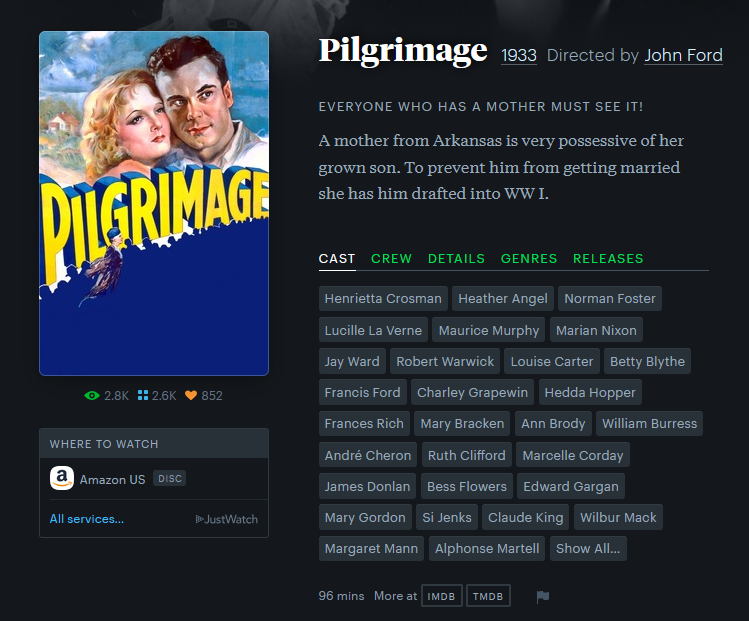The height and width of the screenshot is (621, 749).
Task: Click Ann Brody cast tag
Action: point(553,423)
